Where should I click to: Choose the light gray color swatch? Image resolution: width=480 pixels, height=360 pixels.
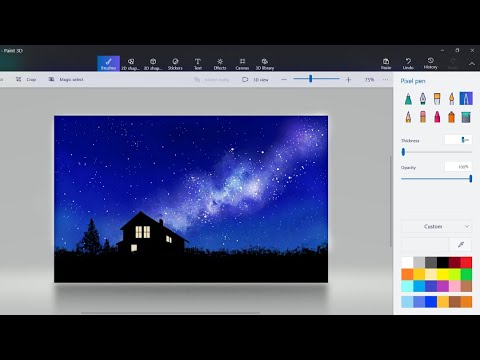pos(419,263)
